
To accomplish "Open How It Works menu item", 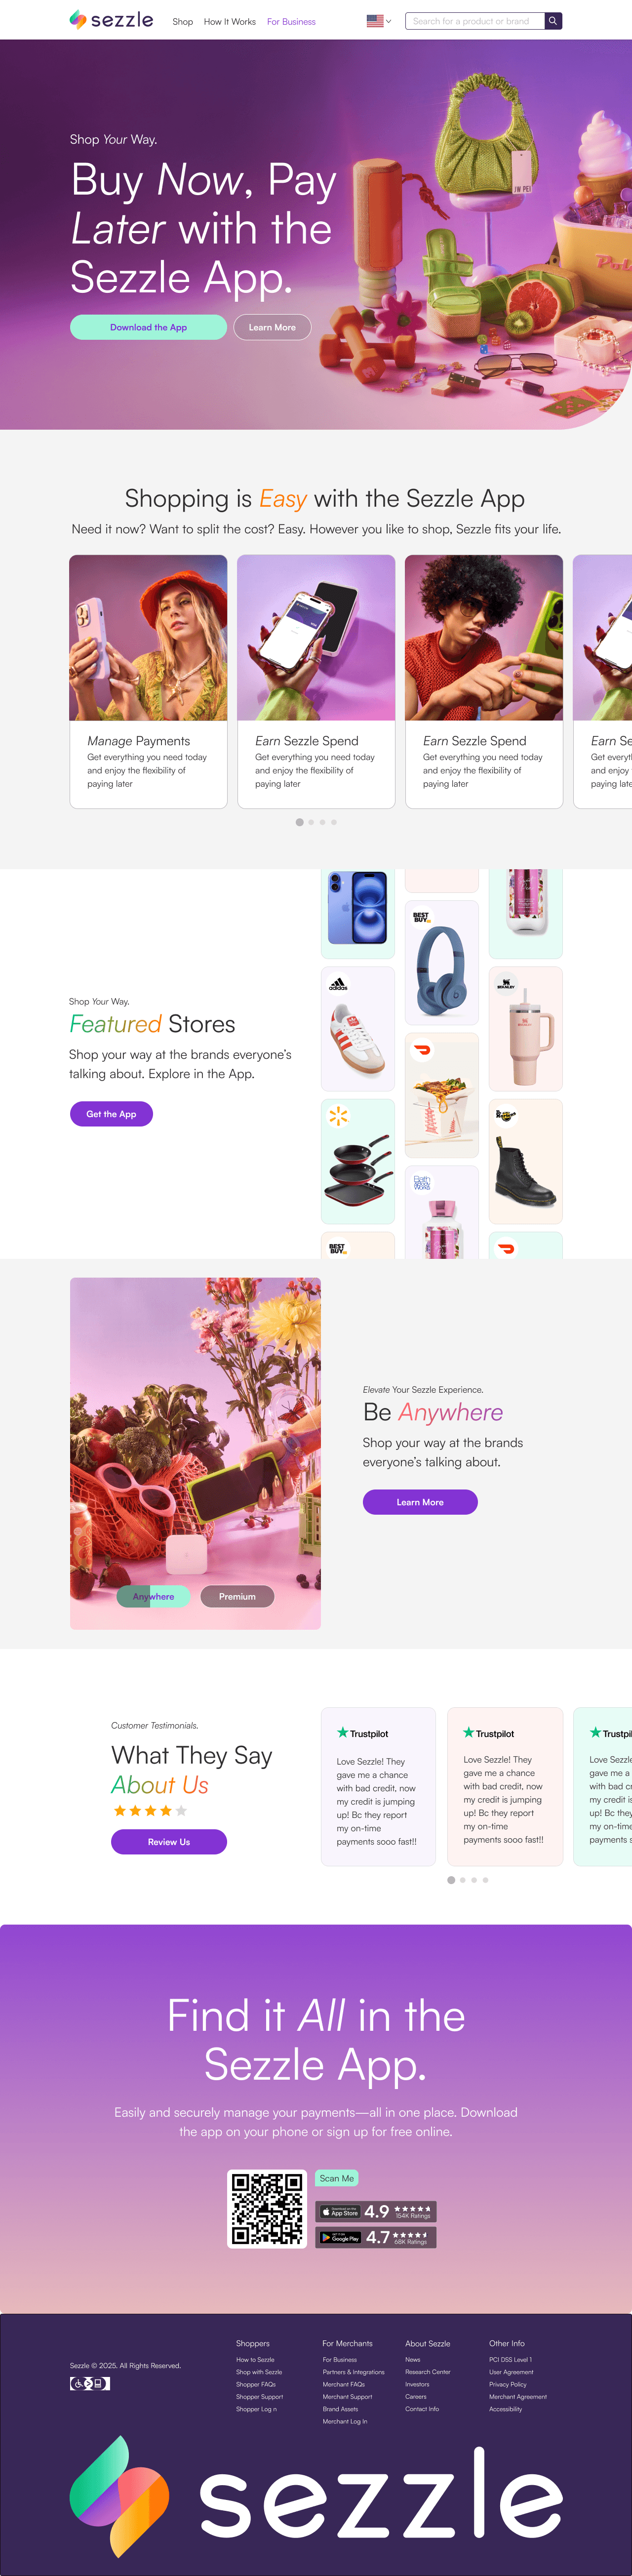I will click(230, 21).
